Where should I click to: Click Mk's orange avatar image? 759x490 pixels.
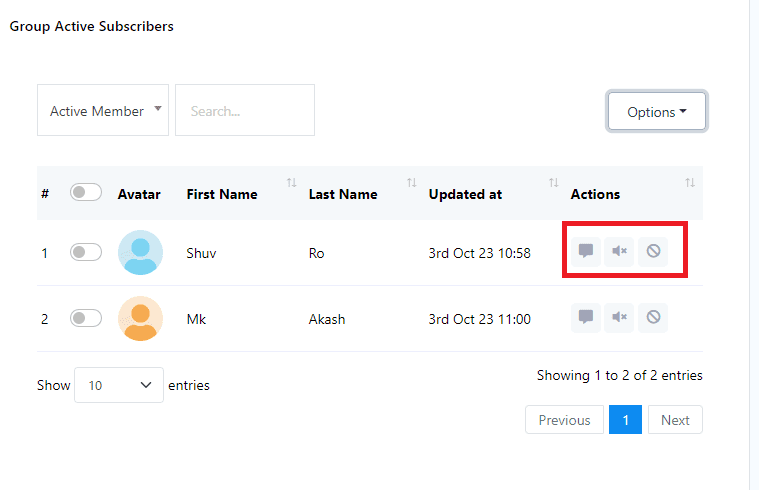(x=140, y=318)
